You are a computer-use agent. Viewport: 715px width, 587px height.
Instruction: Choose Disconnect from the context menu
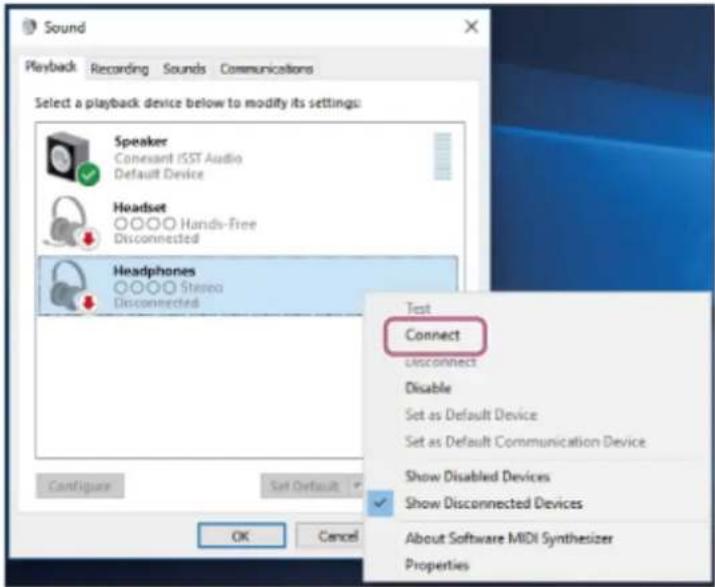click(x=440, y=362)
